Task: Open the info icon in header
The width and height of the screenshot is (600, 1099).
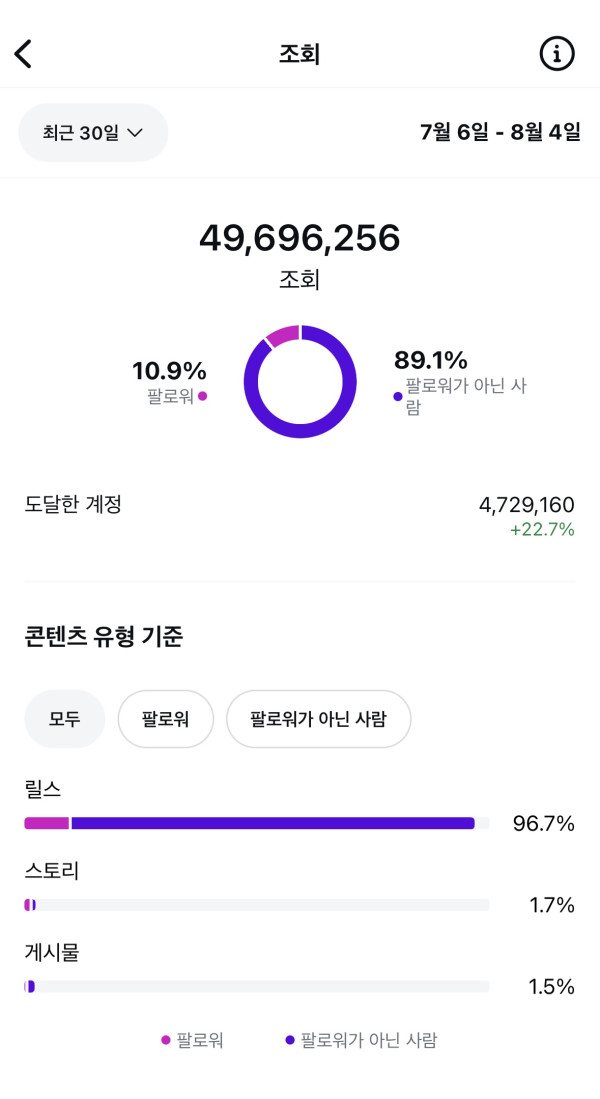Action: click(557, 54)
